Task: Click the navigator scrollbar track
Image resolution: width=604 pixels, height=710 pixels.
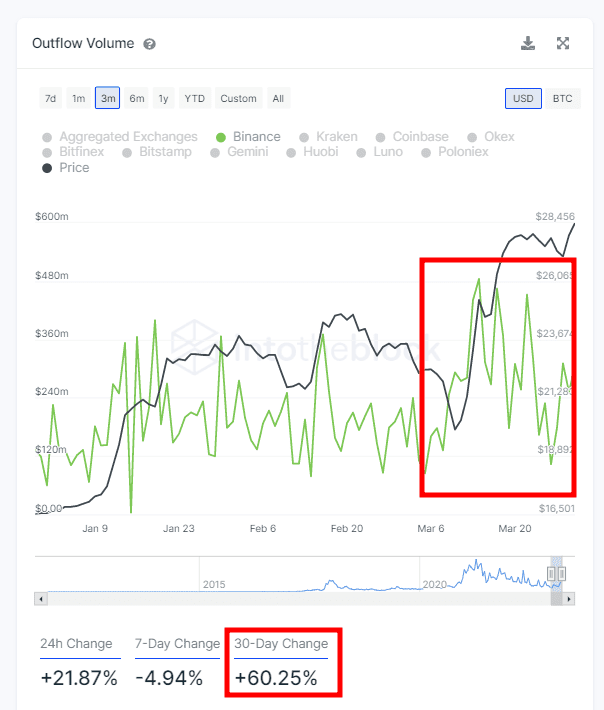Action: click(299, 599)
